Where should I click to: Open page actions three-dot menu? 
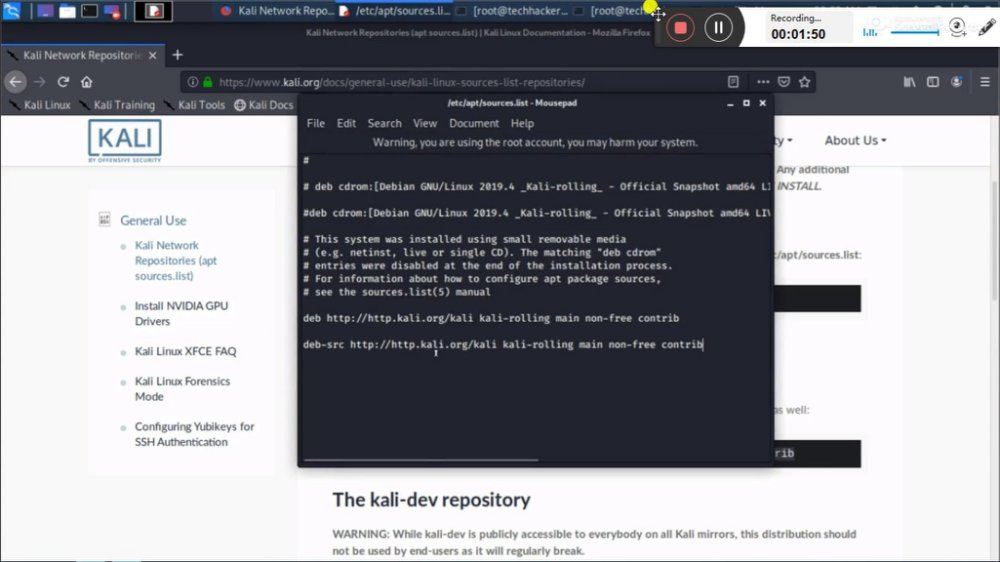[x=763, y=82]
